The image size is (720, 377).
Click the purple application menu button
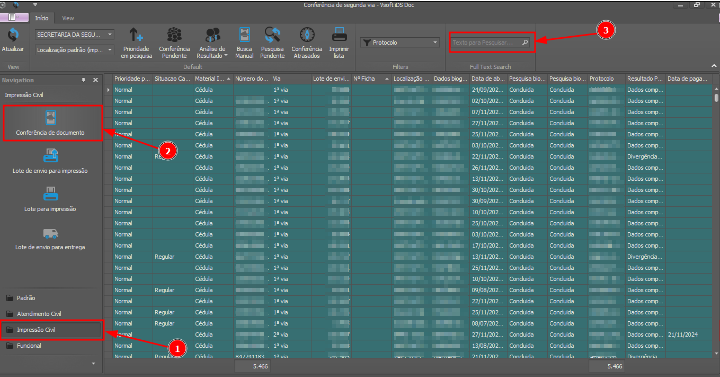pyautogui.click(x=14, y=17)
